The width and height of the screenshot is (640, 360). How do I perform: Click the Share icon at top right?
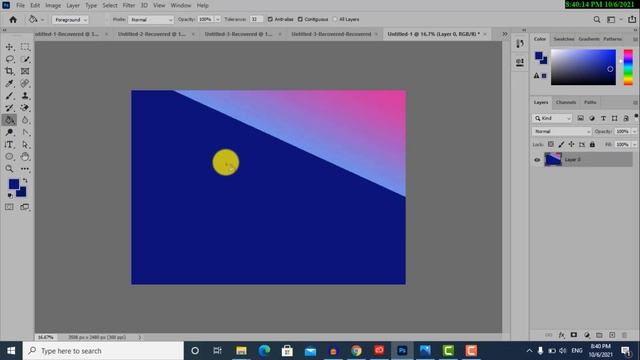coord(632,20)
